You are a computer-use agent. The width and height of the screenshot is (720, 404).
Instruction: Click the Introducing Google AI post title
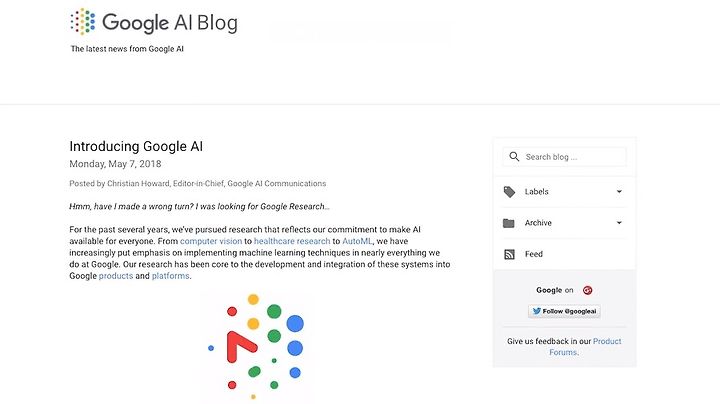tap(136, 146)
